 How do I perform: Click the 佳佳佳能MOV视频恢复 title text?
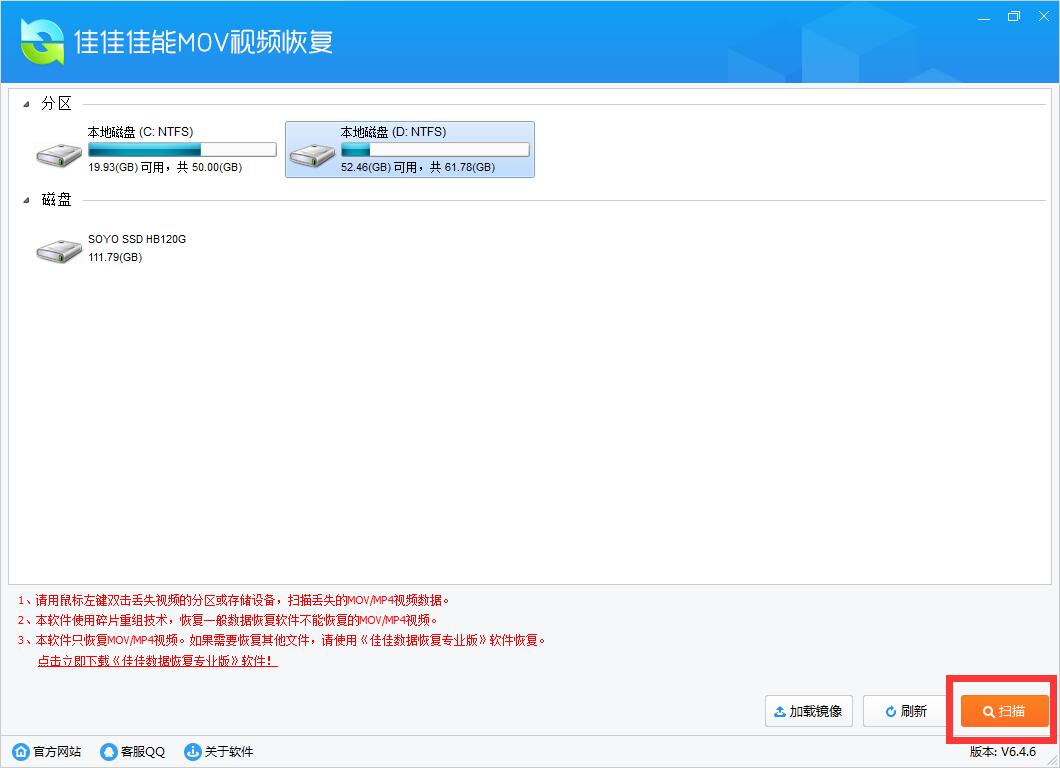point(203,42)
